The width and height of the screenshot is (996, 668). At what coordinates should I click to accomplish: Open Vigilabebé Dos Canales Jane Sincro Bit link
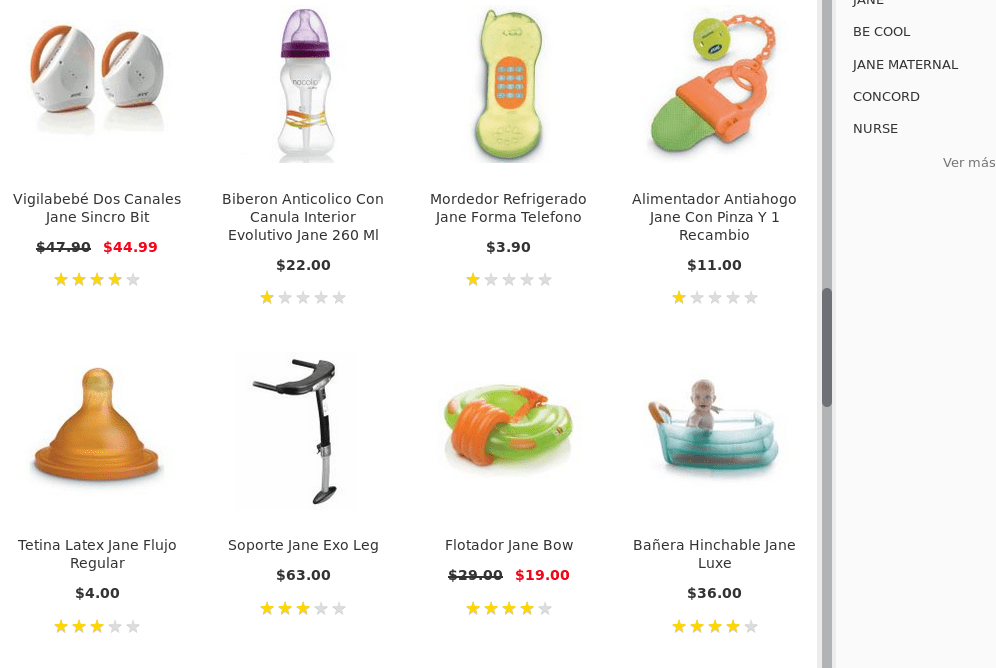click(97, 208)
